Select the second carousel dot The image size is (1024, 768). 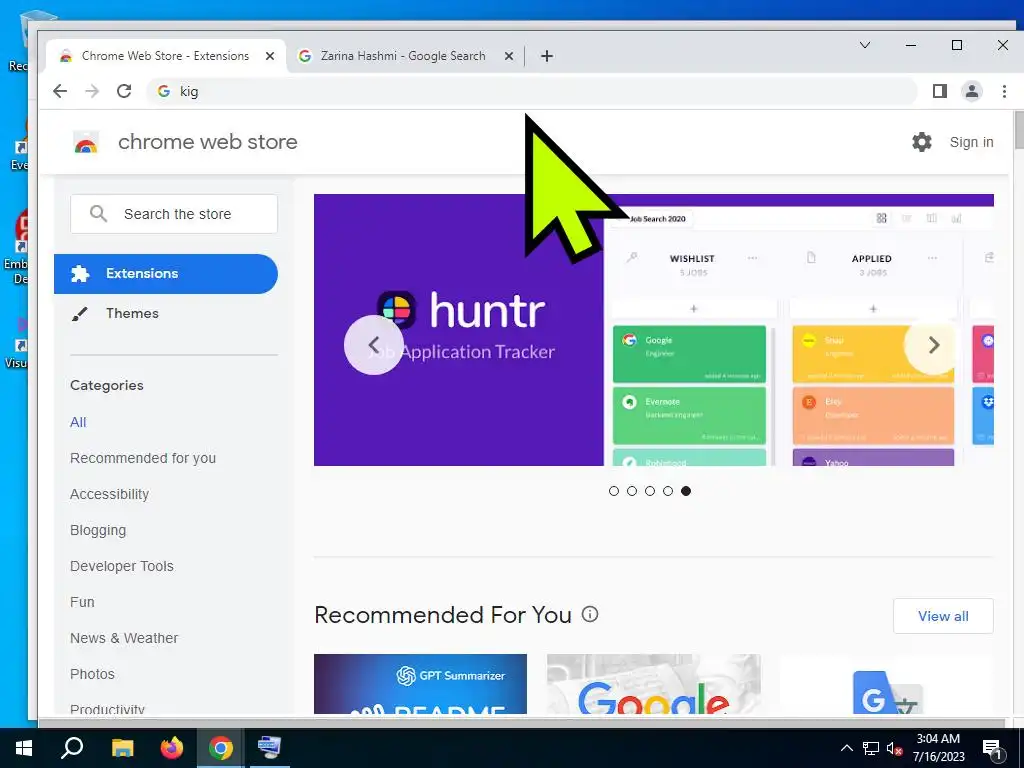(632, 491)
